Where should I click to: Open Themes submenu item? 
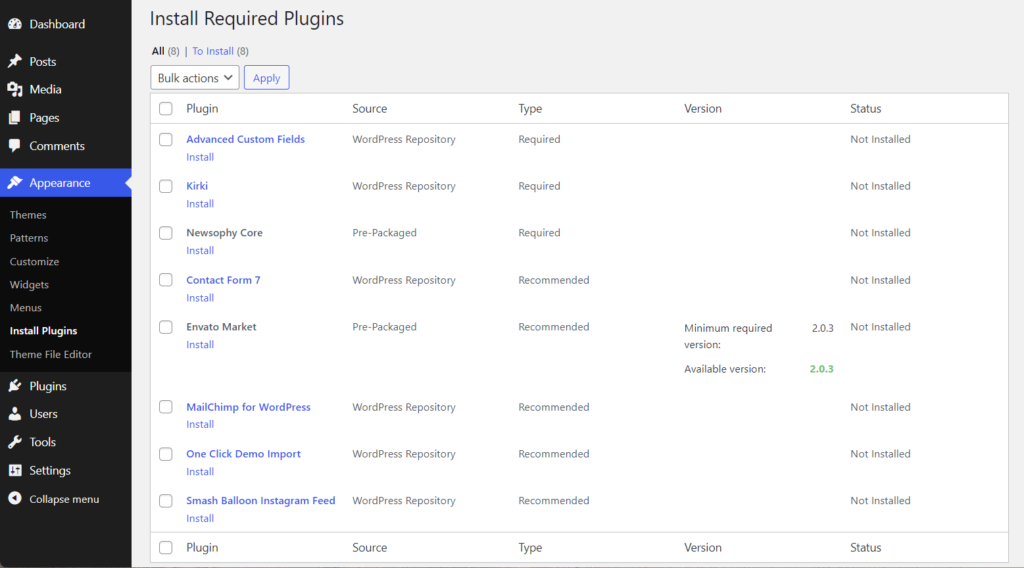[28, 215]
